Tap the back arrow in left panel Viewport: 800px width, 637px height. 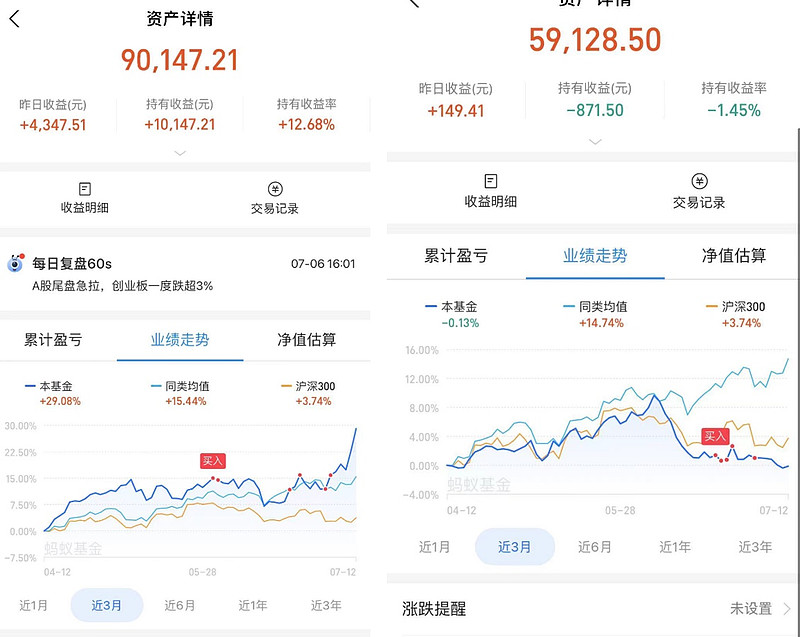pos(14,20)
